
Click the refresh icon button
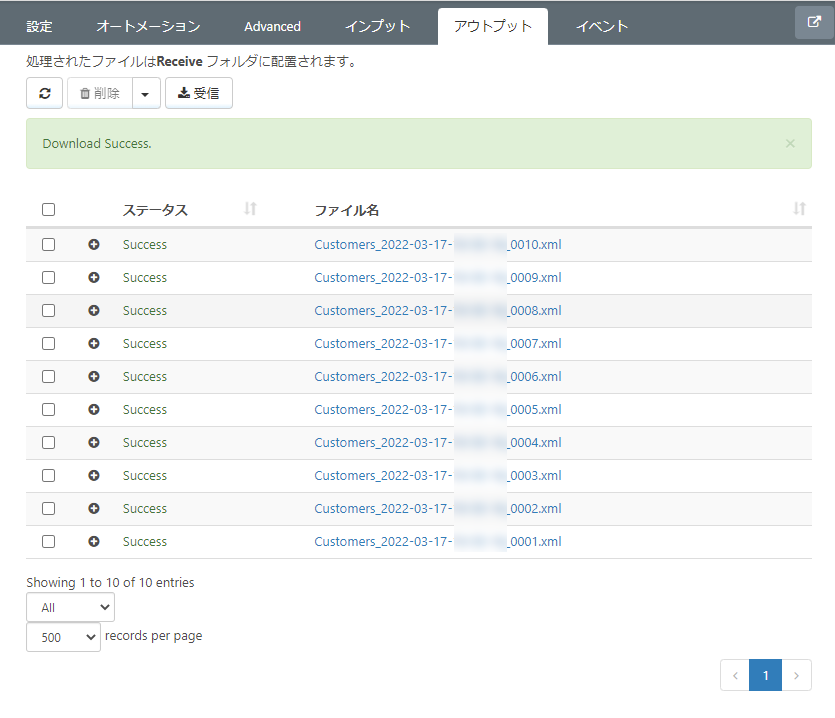click(x=45, y=93)
